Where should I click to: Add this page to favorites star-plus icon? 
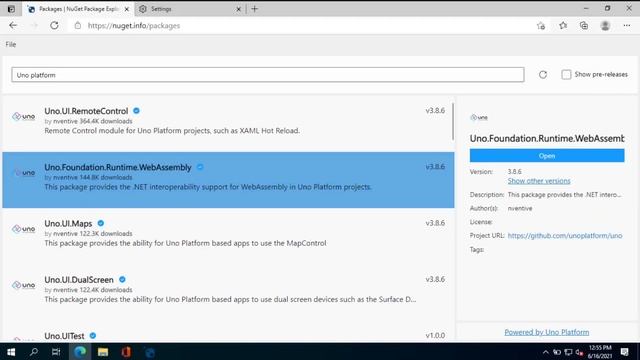click(x=541, y=26)
